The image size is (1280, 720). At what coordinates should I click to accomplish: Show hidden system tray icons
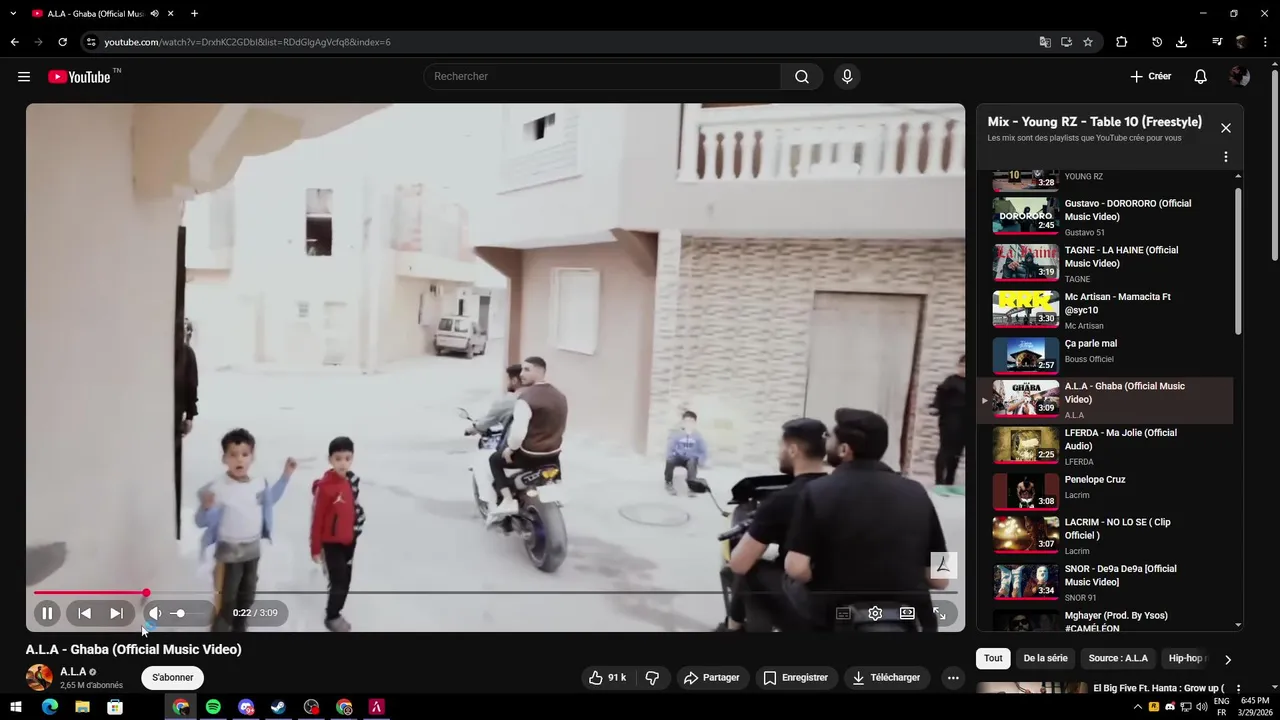click(1137, 707)
